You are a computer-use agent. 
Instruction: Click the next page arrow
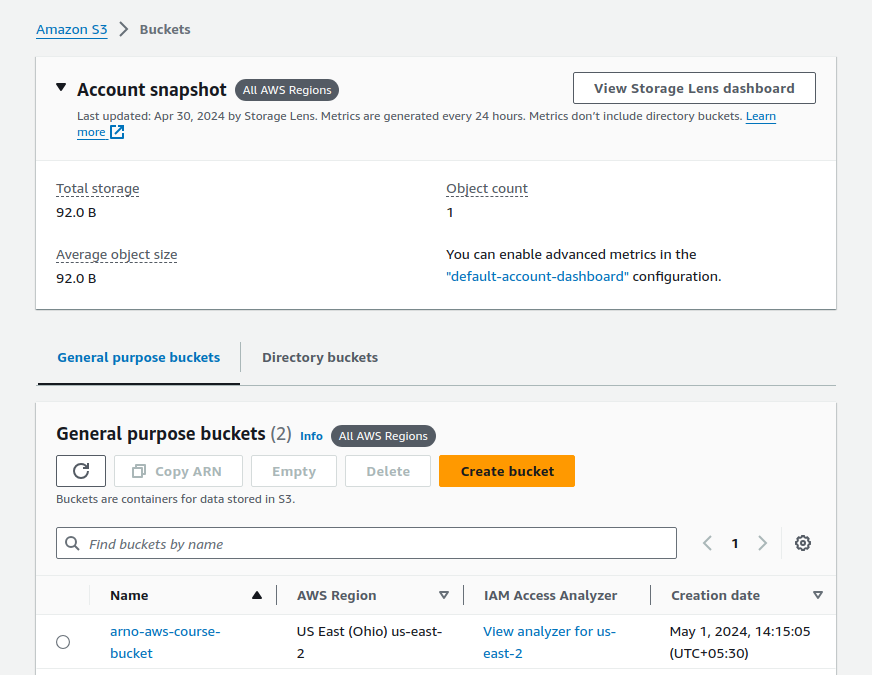762,543
